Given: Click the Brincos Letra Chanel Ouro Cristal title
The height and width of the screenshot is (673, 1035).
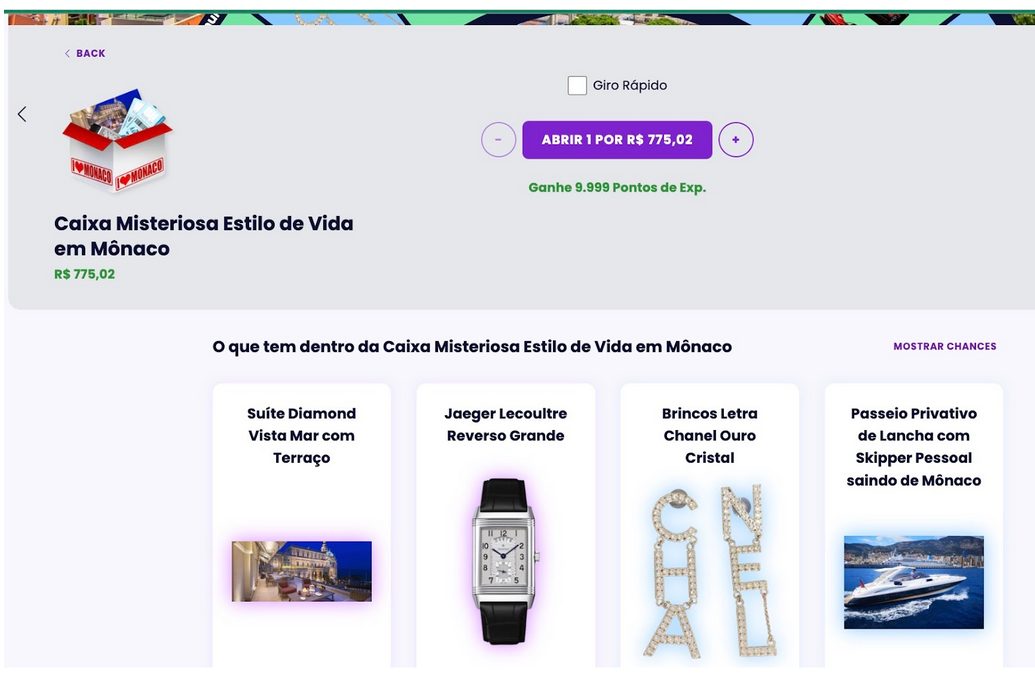Looking at the screenshot, I should [x=710, y=435].
